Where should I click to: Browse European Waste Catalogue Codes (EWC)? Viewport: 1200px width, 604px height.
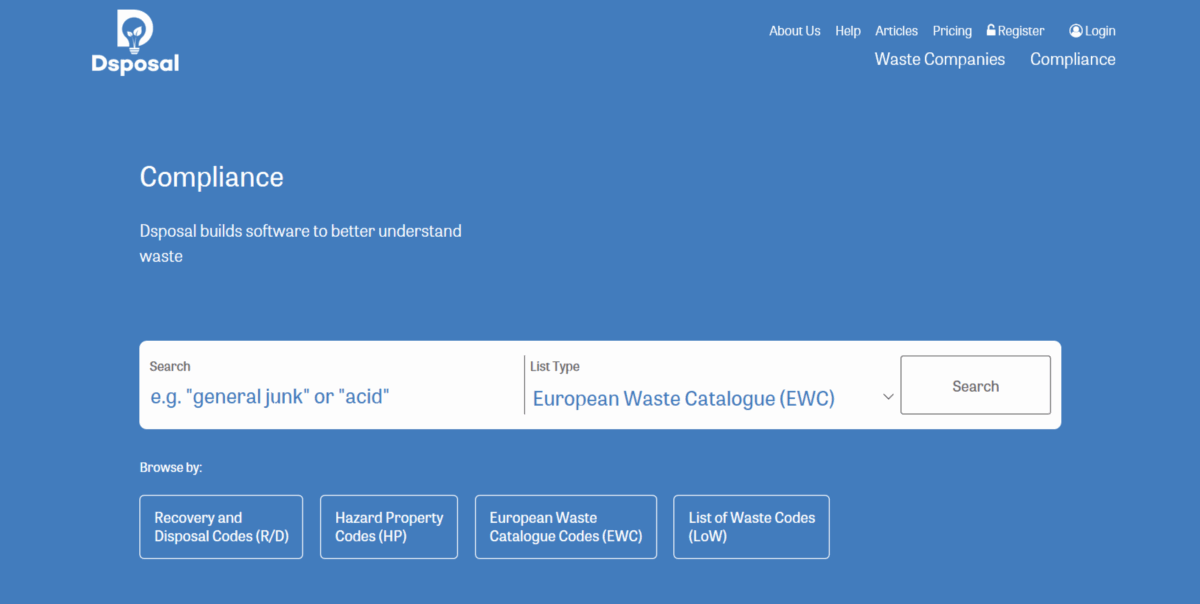coord(565,526)
